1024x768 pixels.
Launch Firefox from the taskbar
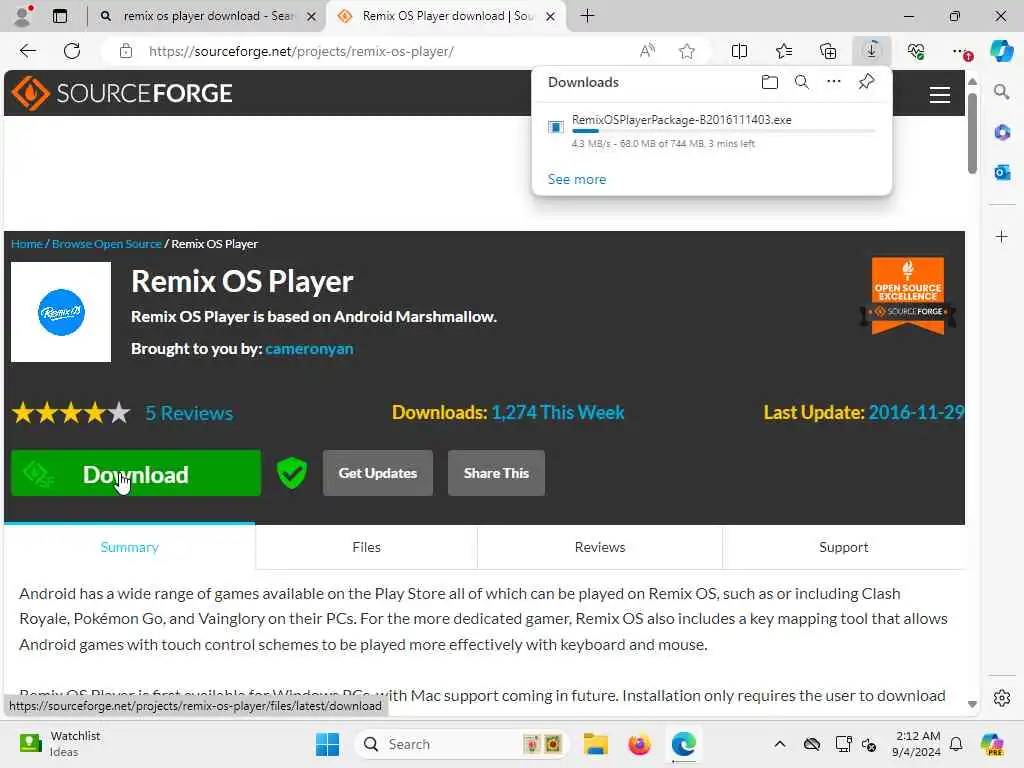639,744
